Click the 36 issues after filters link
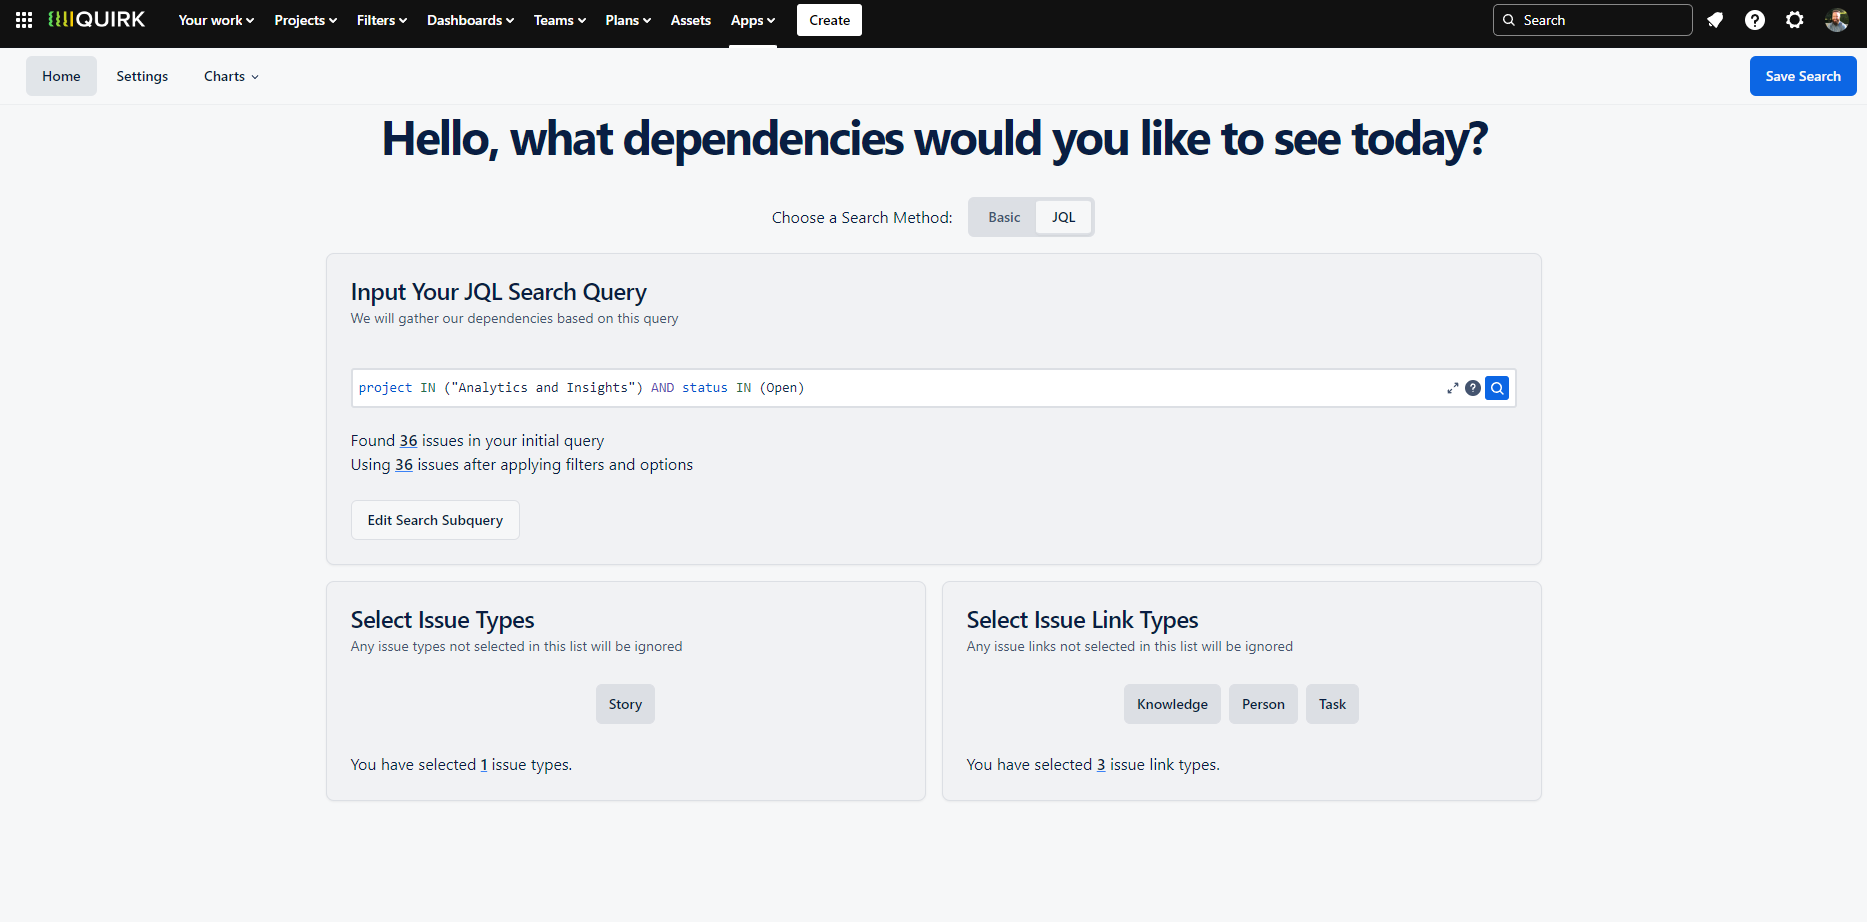The width and height of the screenshot is (1867, 922). point(404,465)
